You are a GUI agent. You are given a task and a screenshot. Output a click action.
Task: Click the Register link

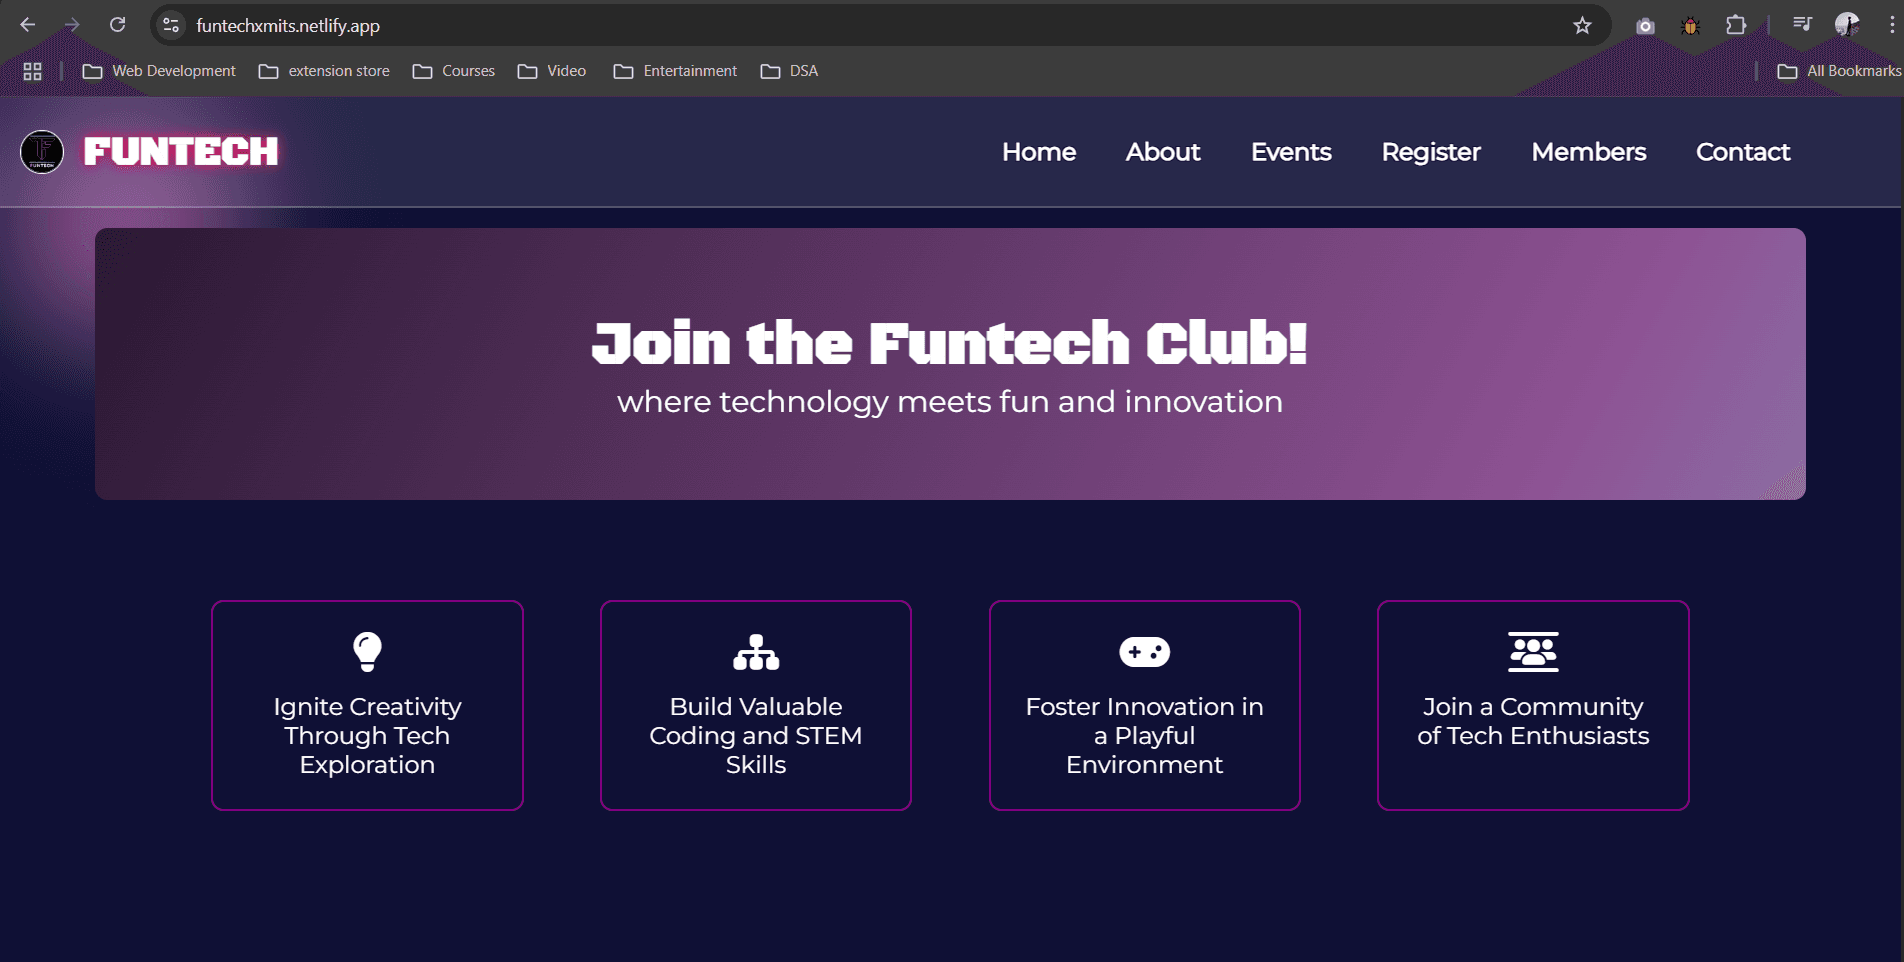1431,151
